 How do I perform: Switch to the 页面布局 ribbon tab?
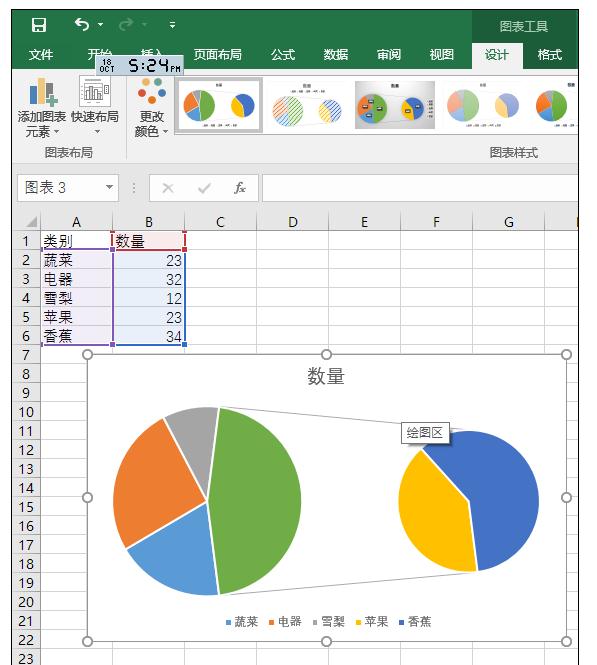tap(218, 55)
